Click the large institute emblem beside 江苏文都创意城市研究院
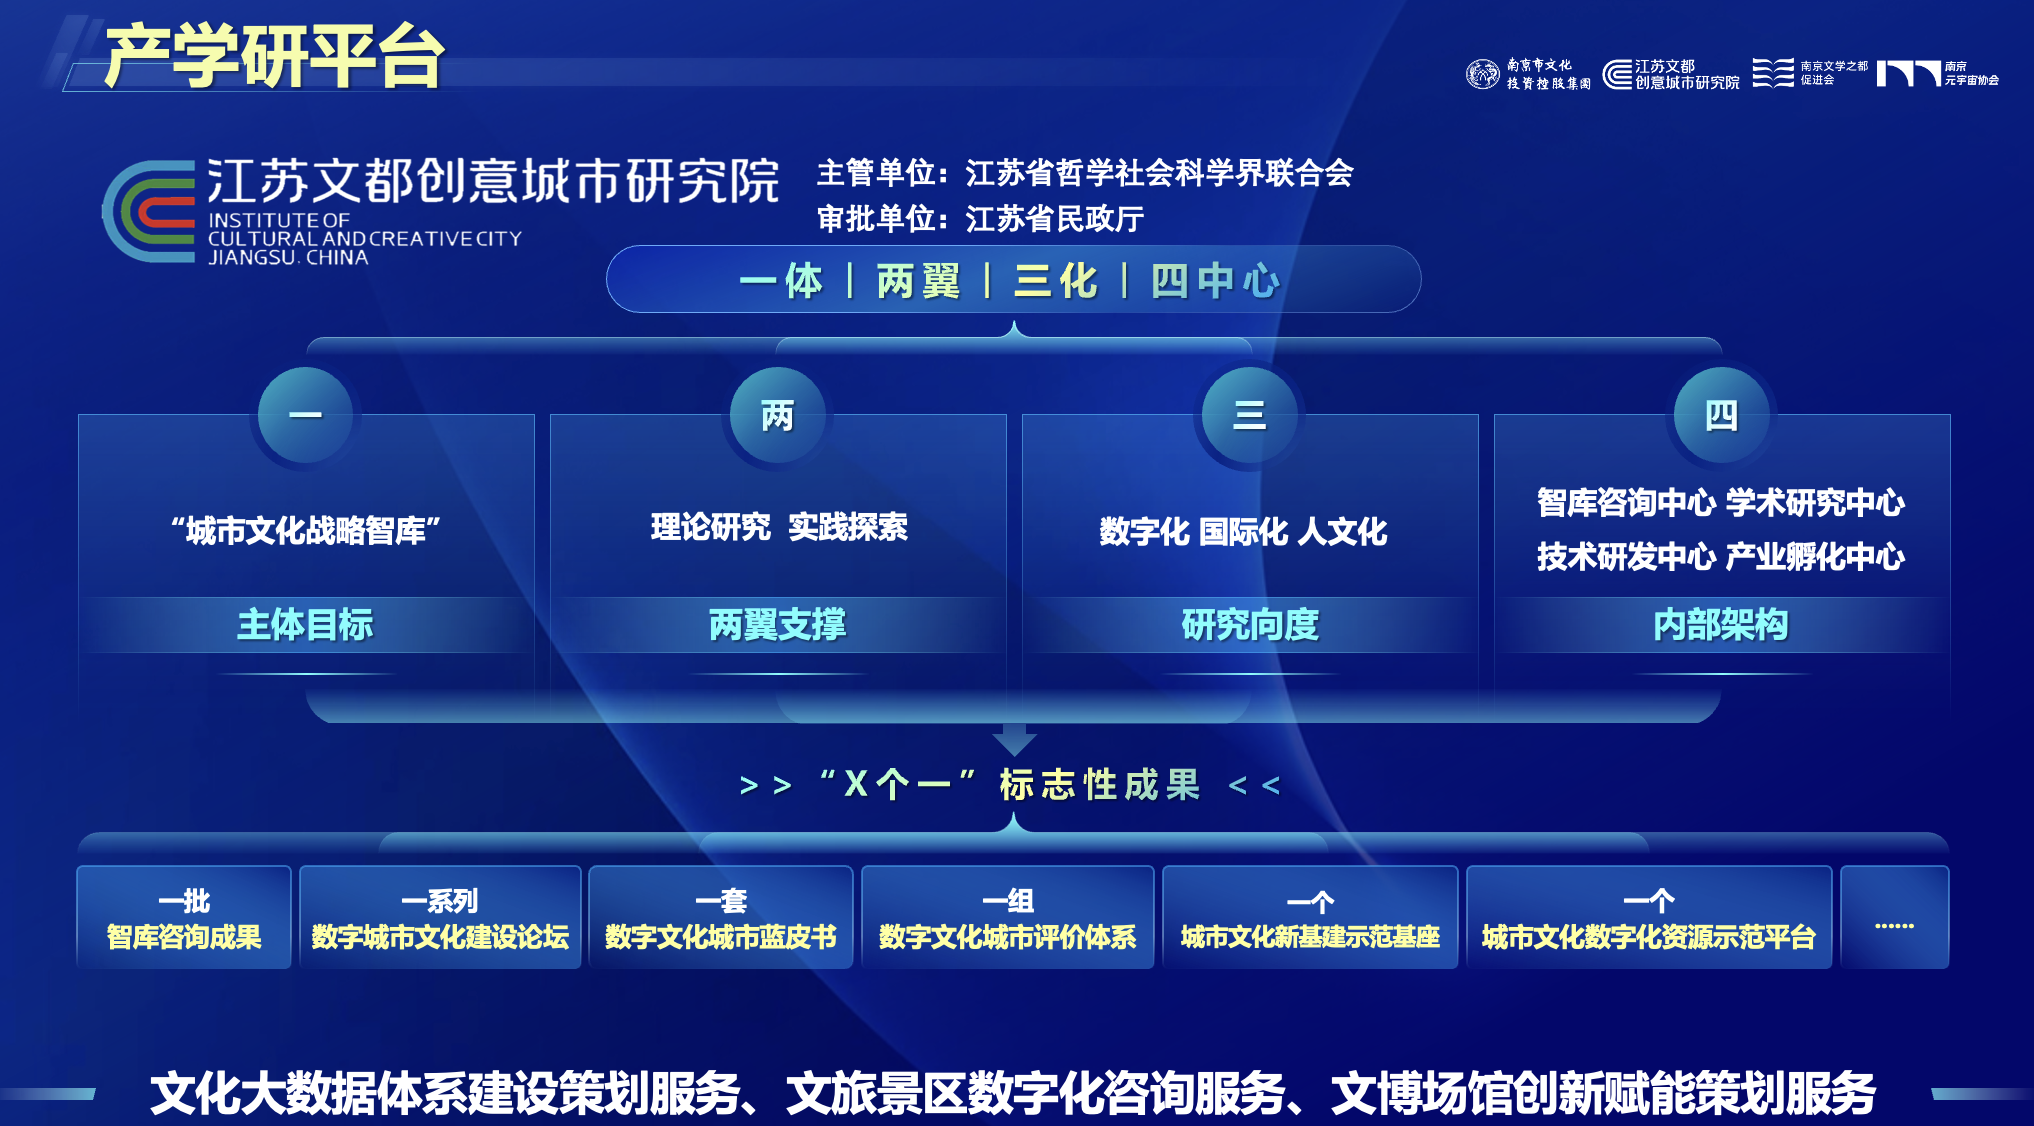 pos(149,211)
